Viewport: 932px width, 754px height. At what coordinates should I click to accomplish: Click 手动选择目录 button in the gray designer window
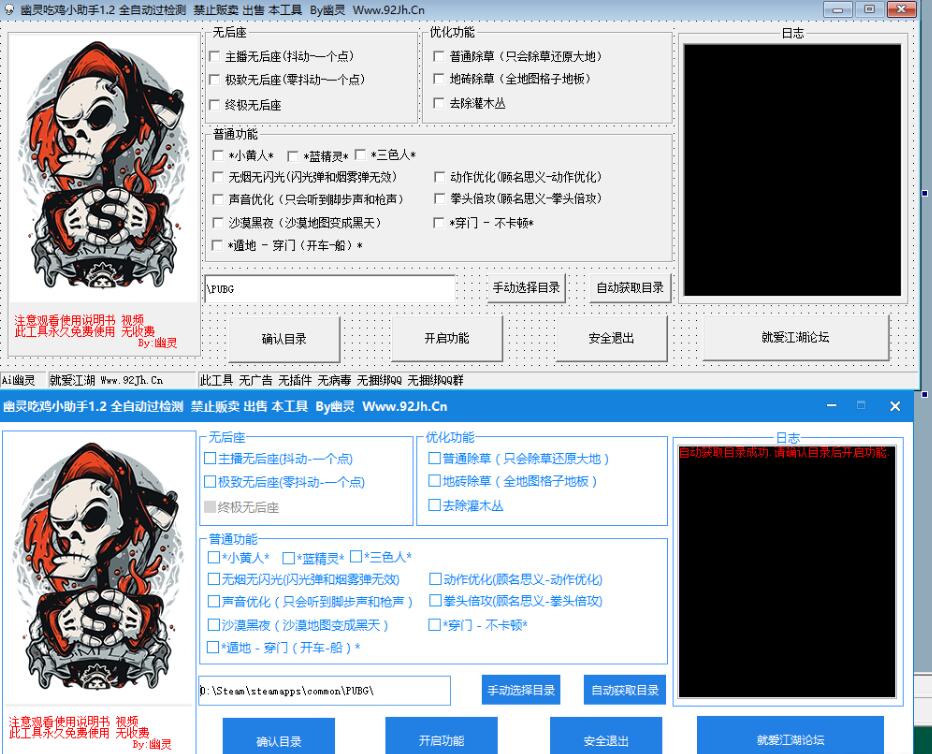tap(526, 288)
